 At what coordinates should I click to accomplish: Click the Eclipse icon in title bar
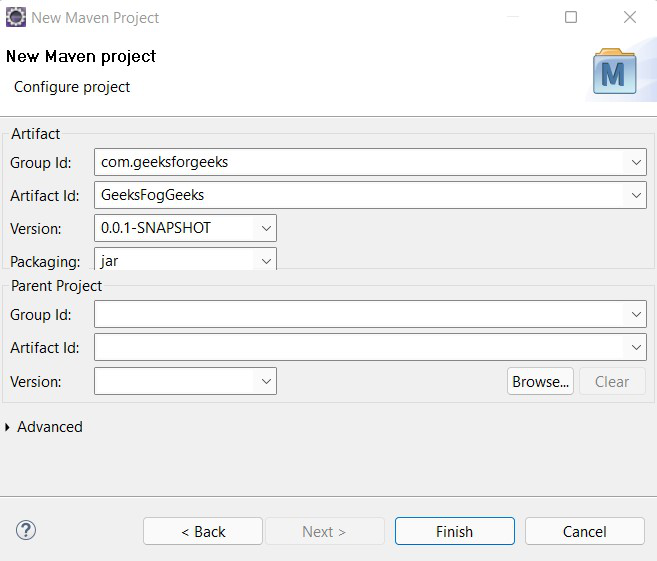(x=16, y=17)
